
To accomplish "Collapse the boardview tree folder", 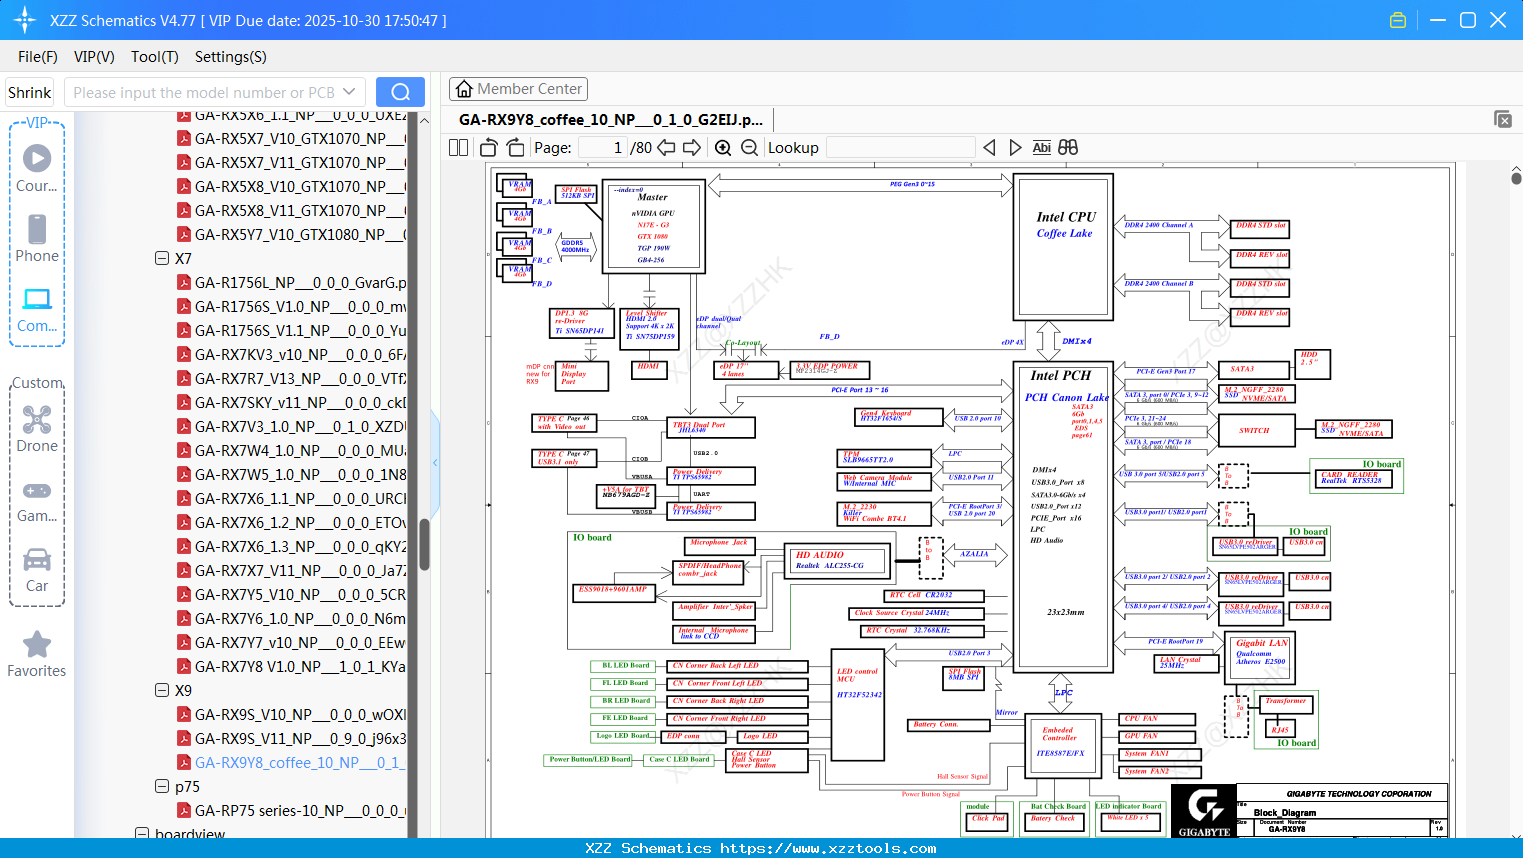I will tap(142, 833).
